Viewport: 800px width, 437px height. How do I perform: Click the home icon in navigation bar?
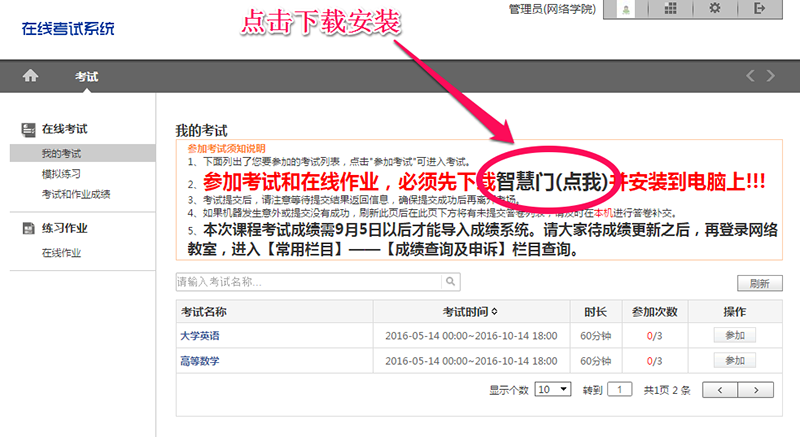pyautogui.click(x=30, y=76)
